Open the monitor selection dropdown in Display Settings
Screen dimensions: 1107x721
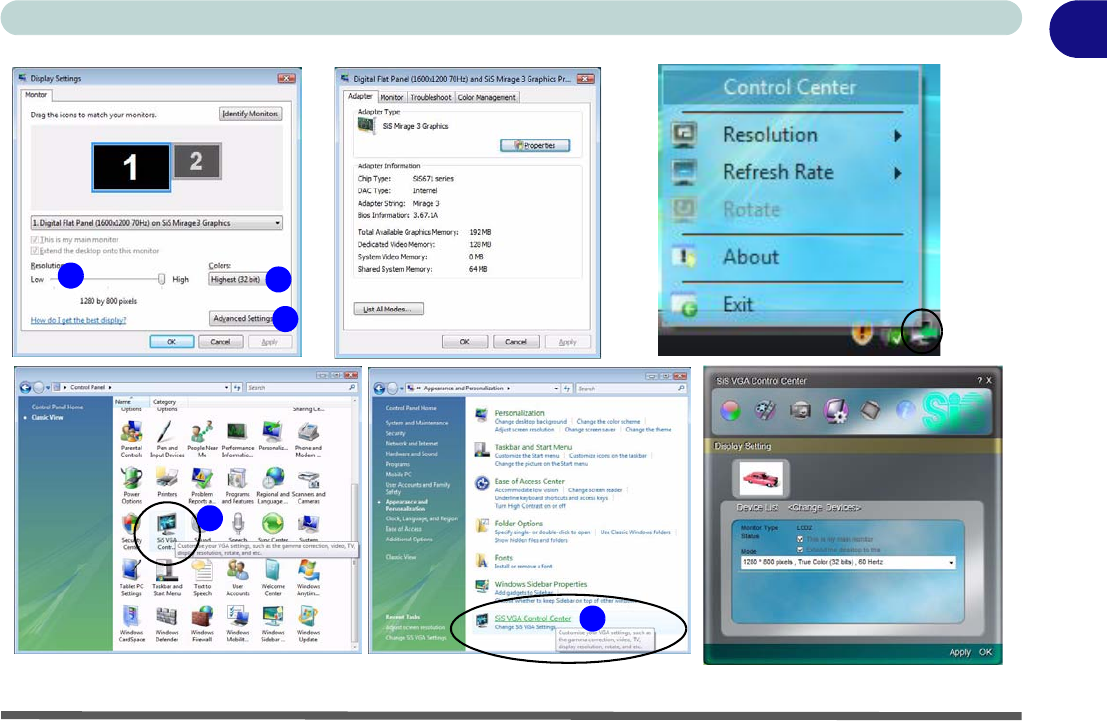[156, 222]
